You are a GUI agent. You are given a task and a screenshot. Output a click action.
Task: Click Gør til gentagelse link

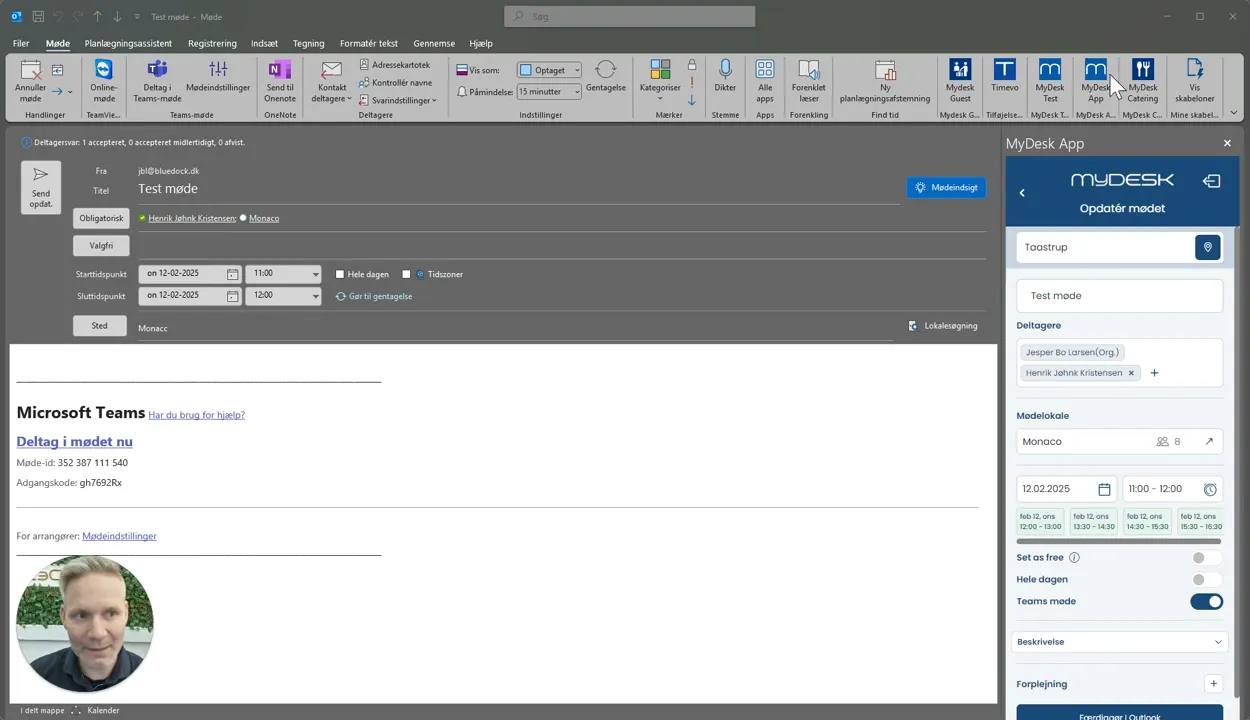coord(374,296)
